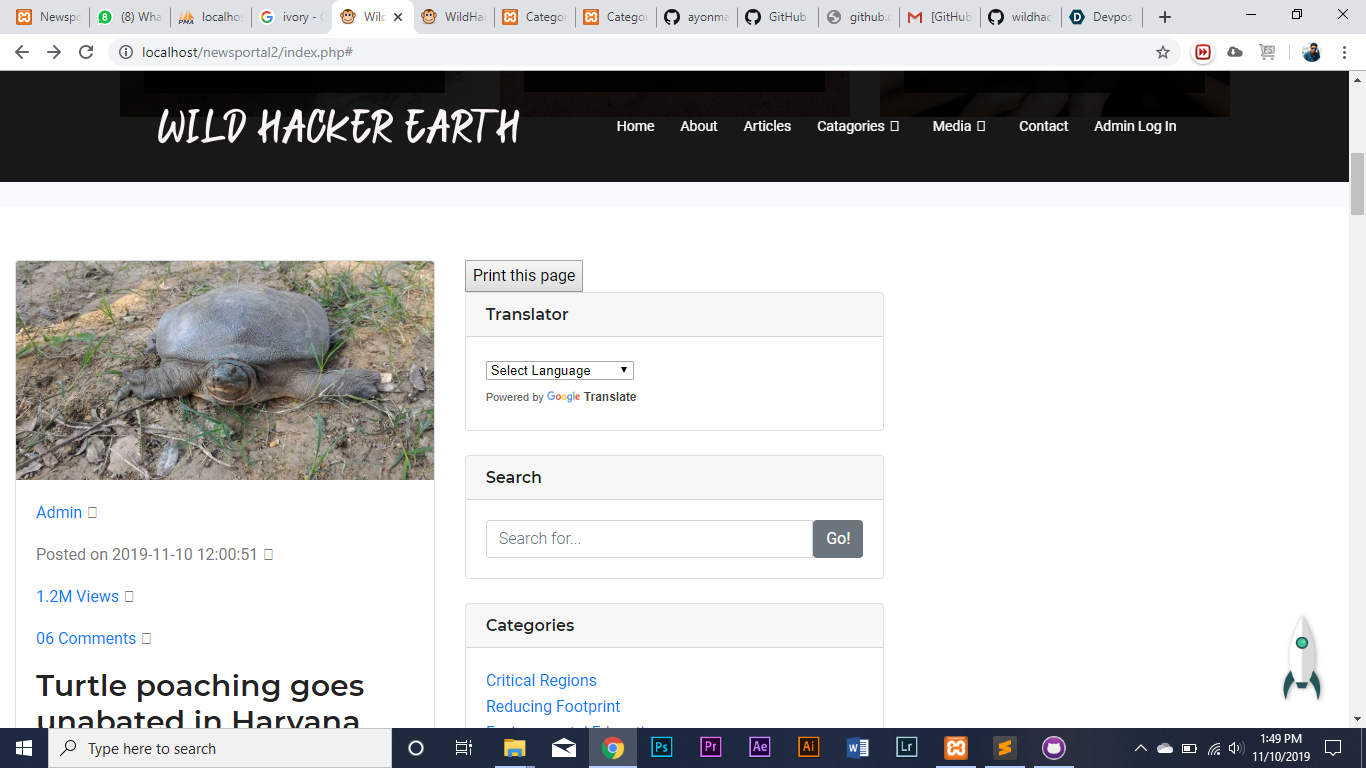Expand the Catagories nav dropdown
Viewport: 1366px width, 768px height.
click(858, 126)
